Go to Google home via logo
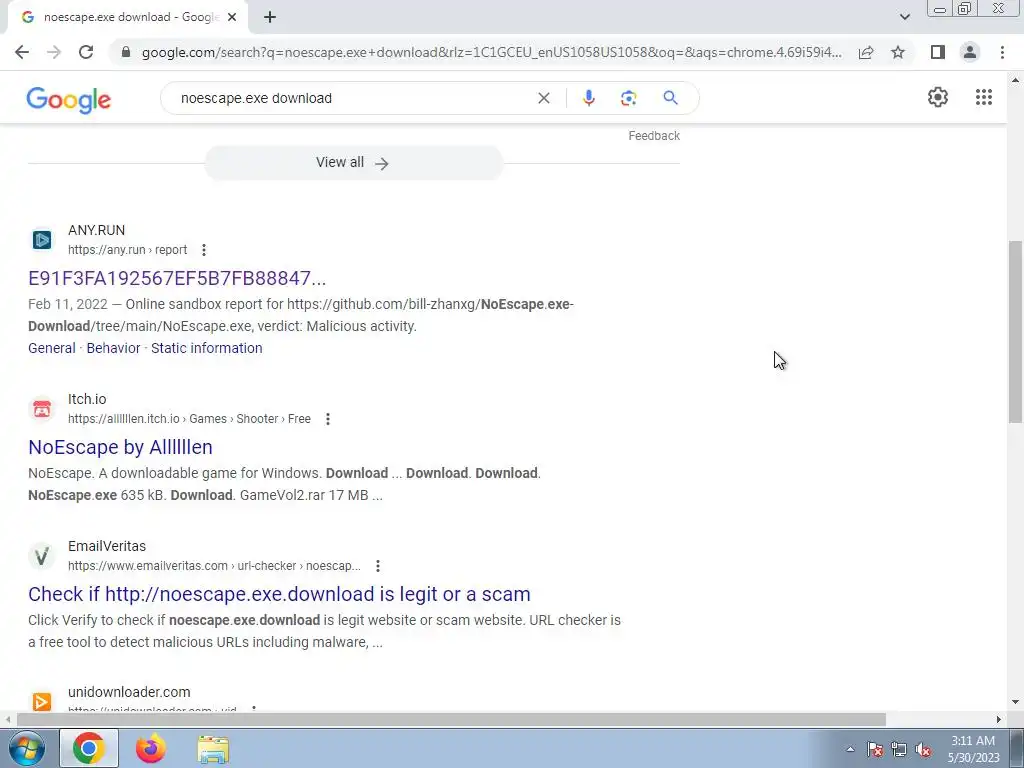The image size is (1024, 768). point(69,100)
